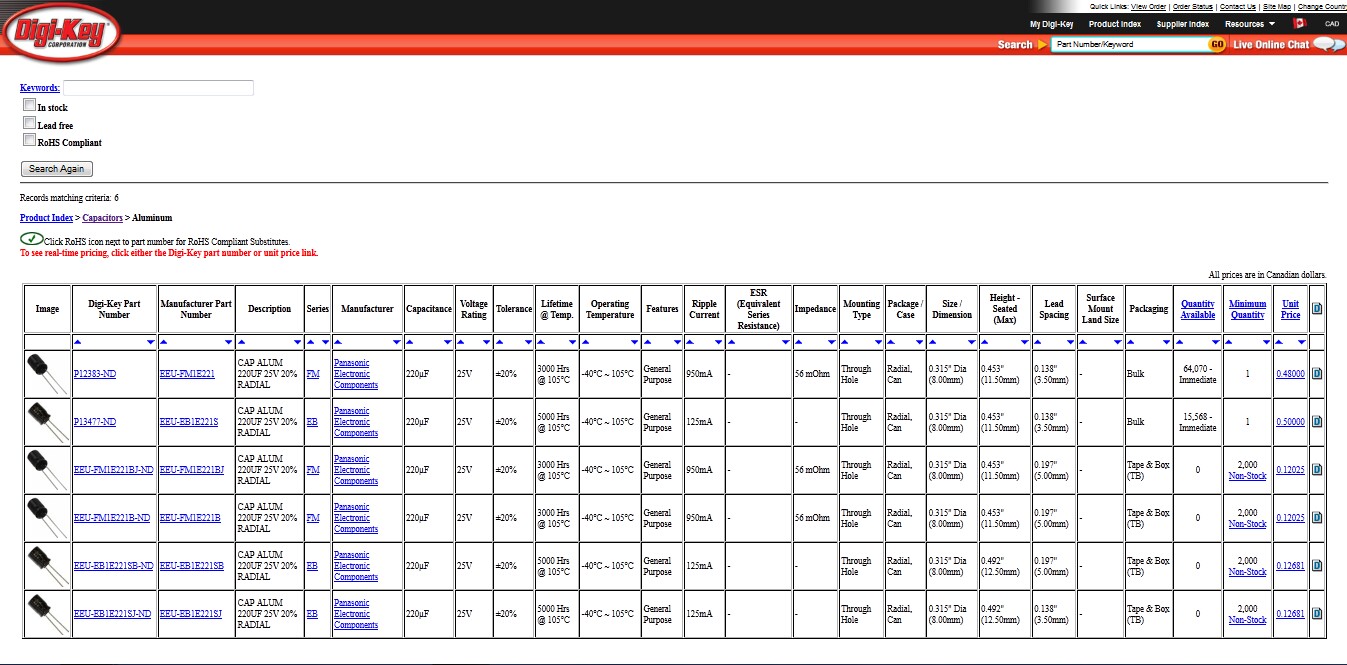Enable the In stock checkbox
The width and height of the screenshot is (1347, 665).
(29, 105)
